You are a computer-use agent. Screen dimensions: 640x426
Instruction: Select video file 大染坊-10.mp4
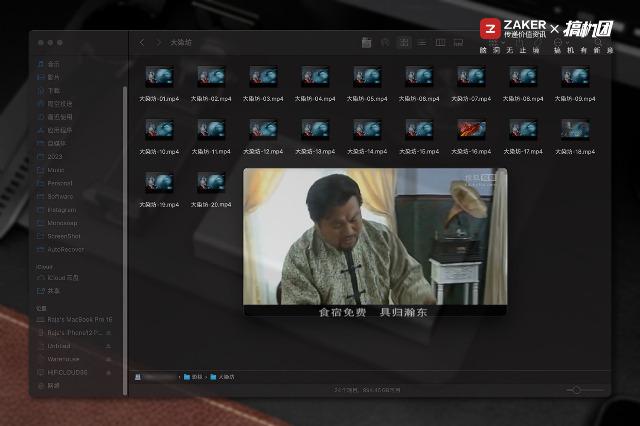pyautogui.click(x=159, y=137)
